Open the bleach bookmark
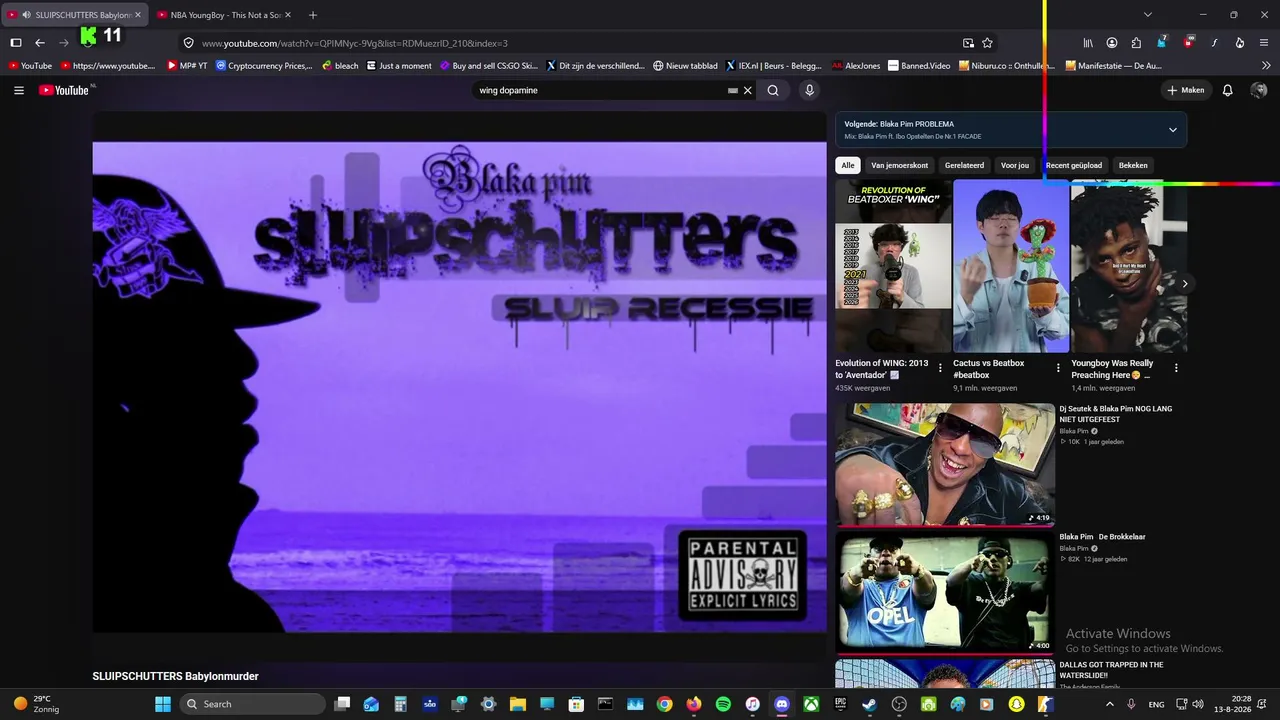Image resolution: width=1280 pixels, height=720 pixels. 340,66
